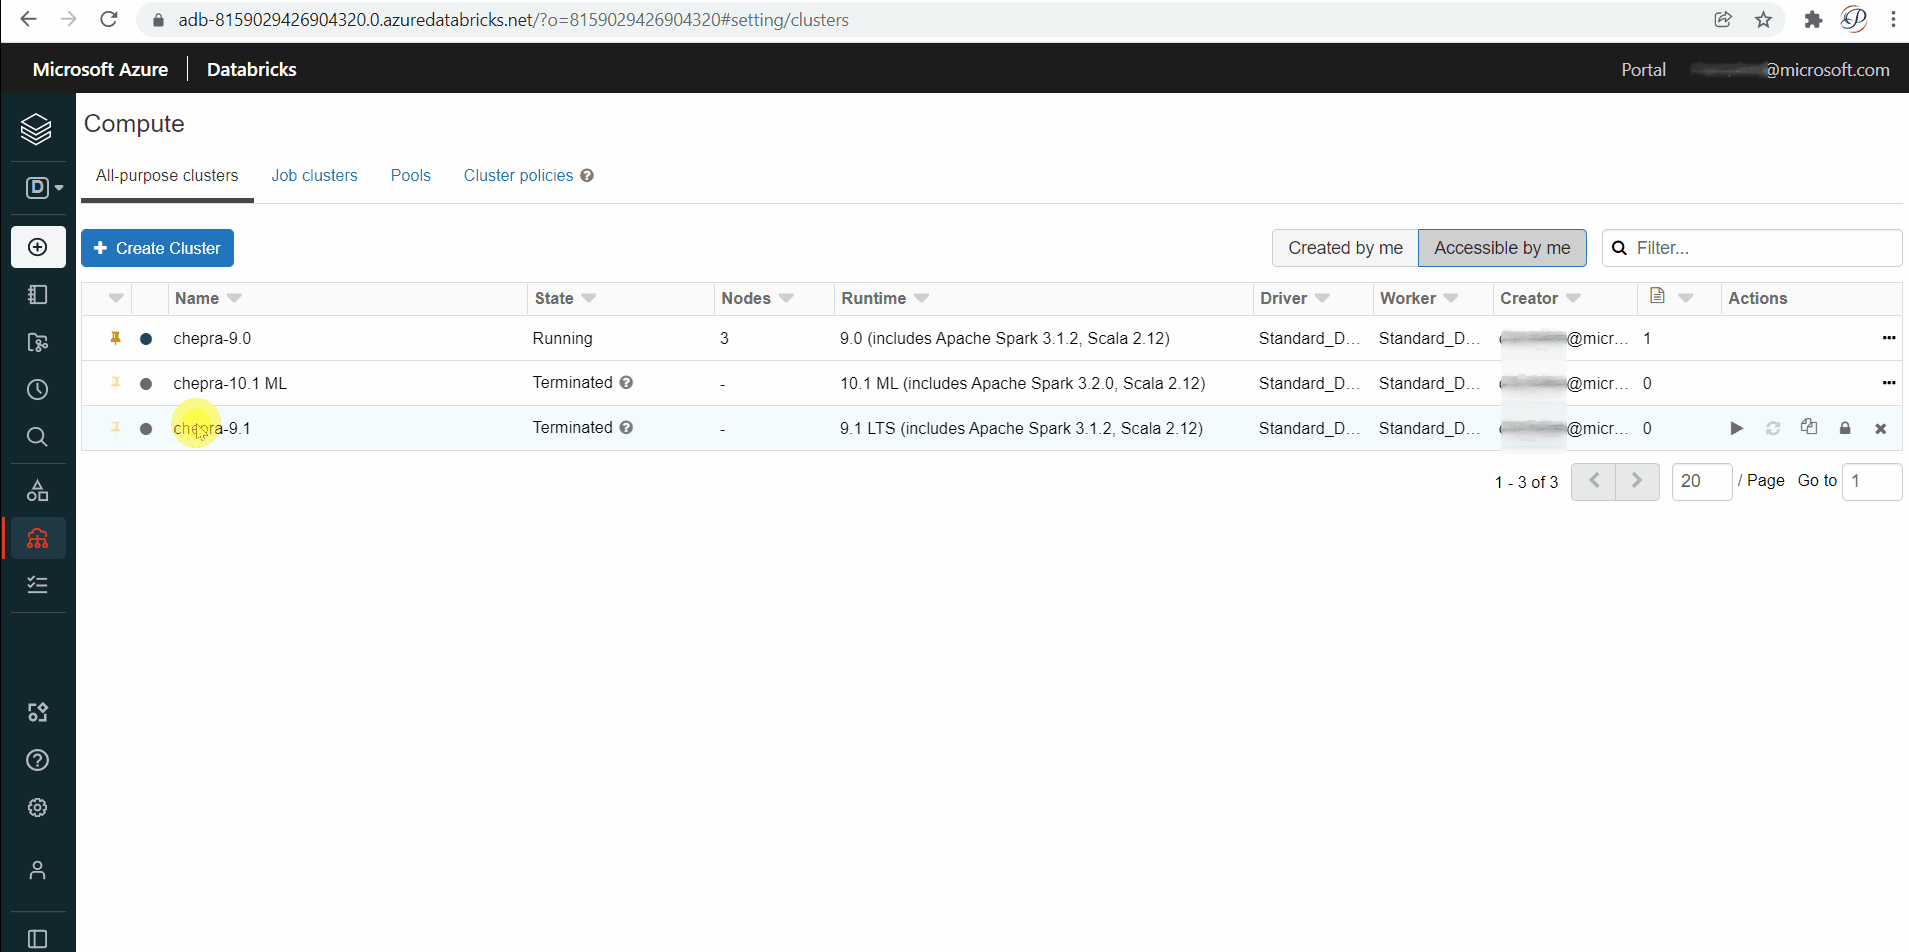The height and width of the screenshot is (952, 1909).
Task: Unpin the chepra-9.0 cluster
Action: tap(115, 338)
